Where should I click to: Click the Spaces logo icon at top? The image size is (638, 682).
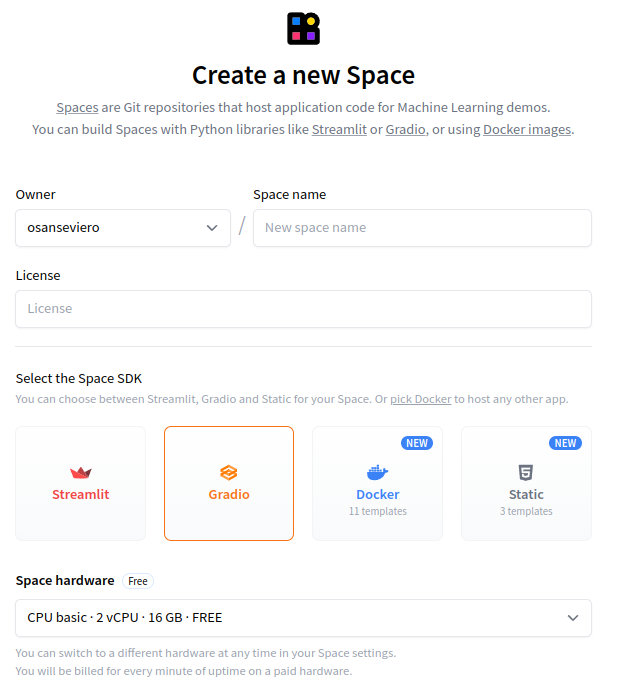click(302, 28)
